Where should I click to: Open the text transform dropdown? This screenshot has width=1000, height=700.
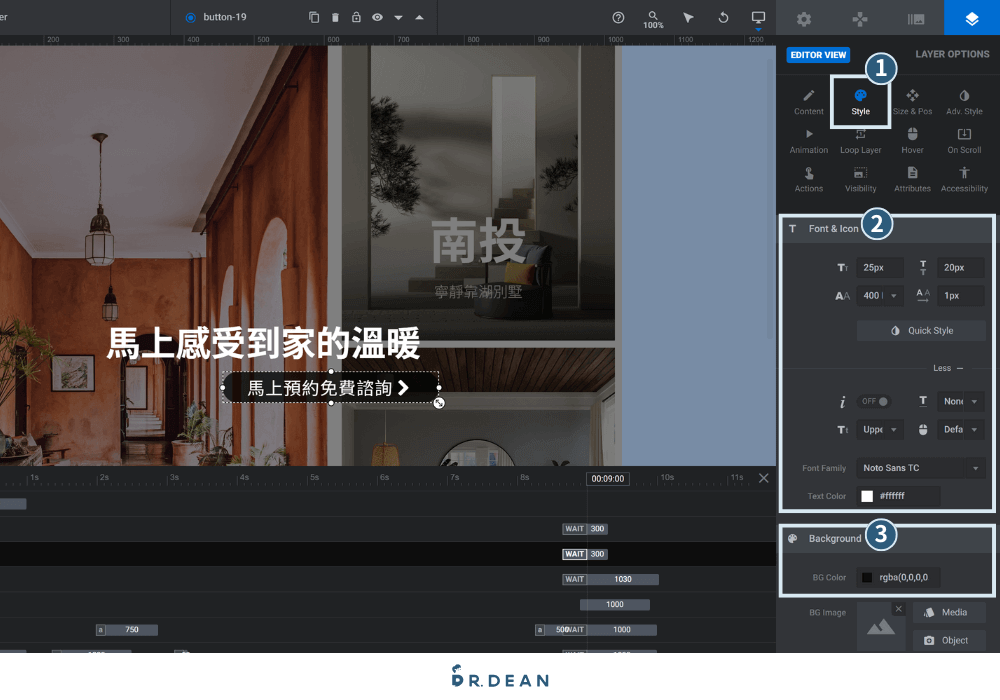coord(878,429)
